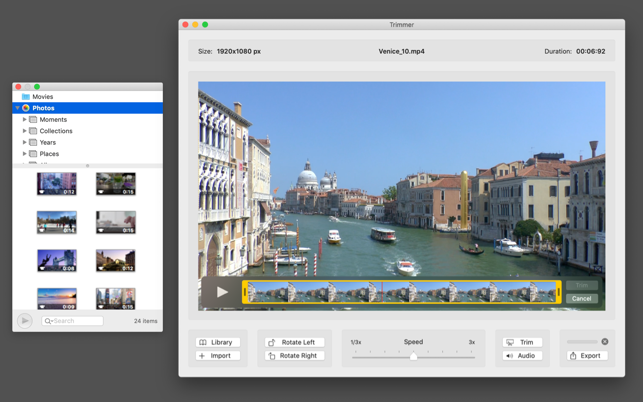The height and width of the screenshot is (402, 643).
Task: Expand the Moments folder
Action: pyautogui.click(x=25, y=120)
